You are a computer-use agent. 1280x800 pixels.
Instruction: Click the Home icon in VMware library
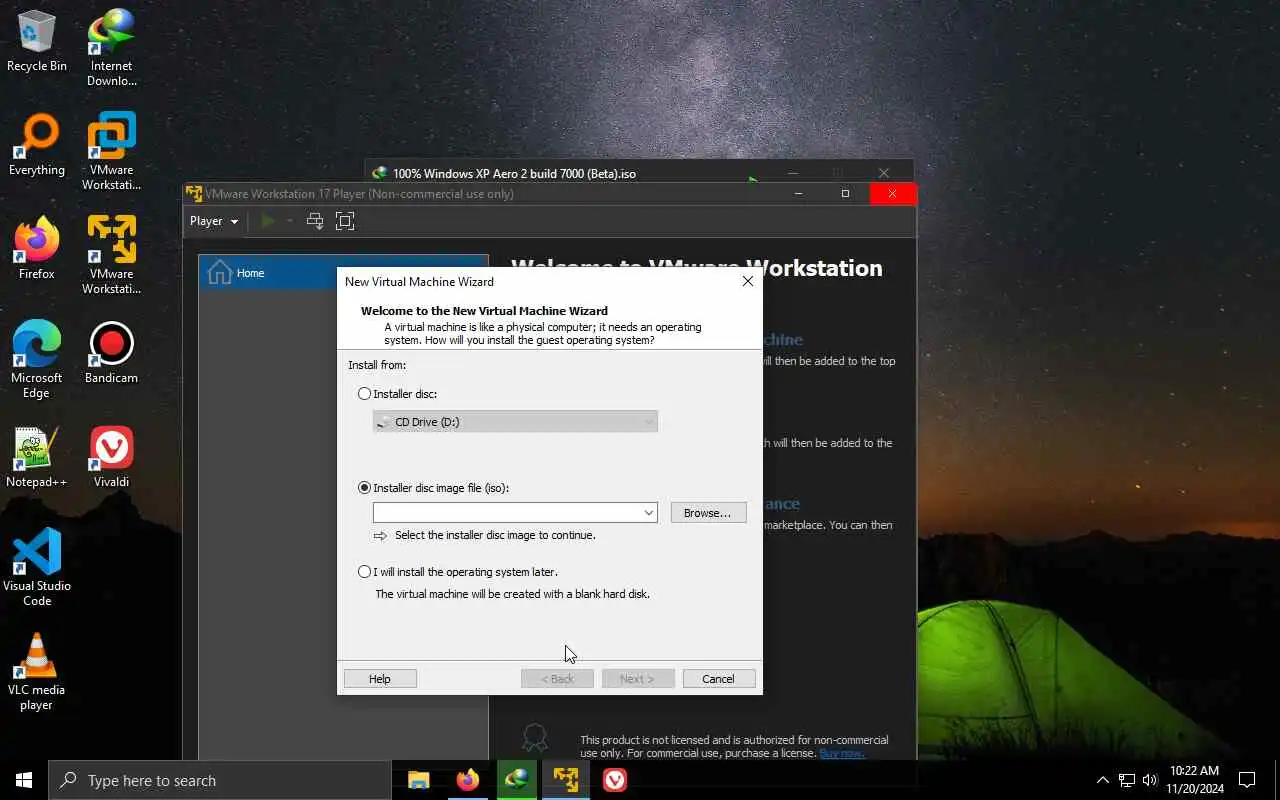point(219,272)
